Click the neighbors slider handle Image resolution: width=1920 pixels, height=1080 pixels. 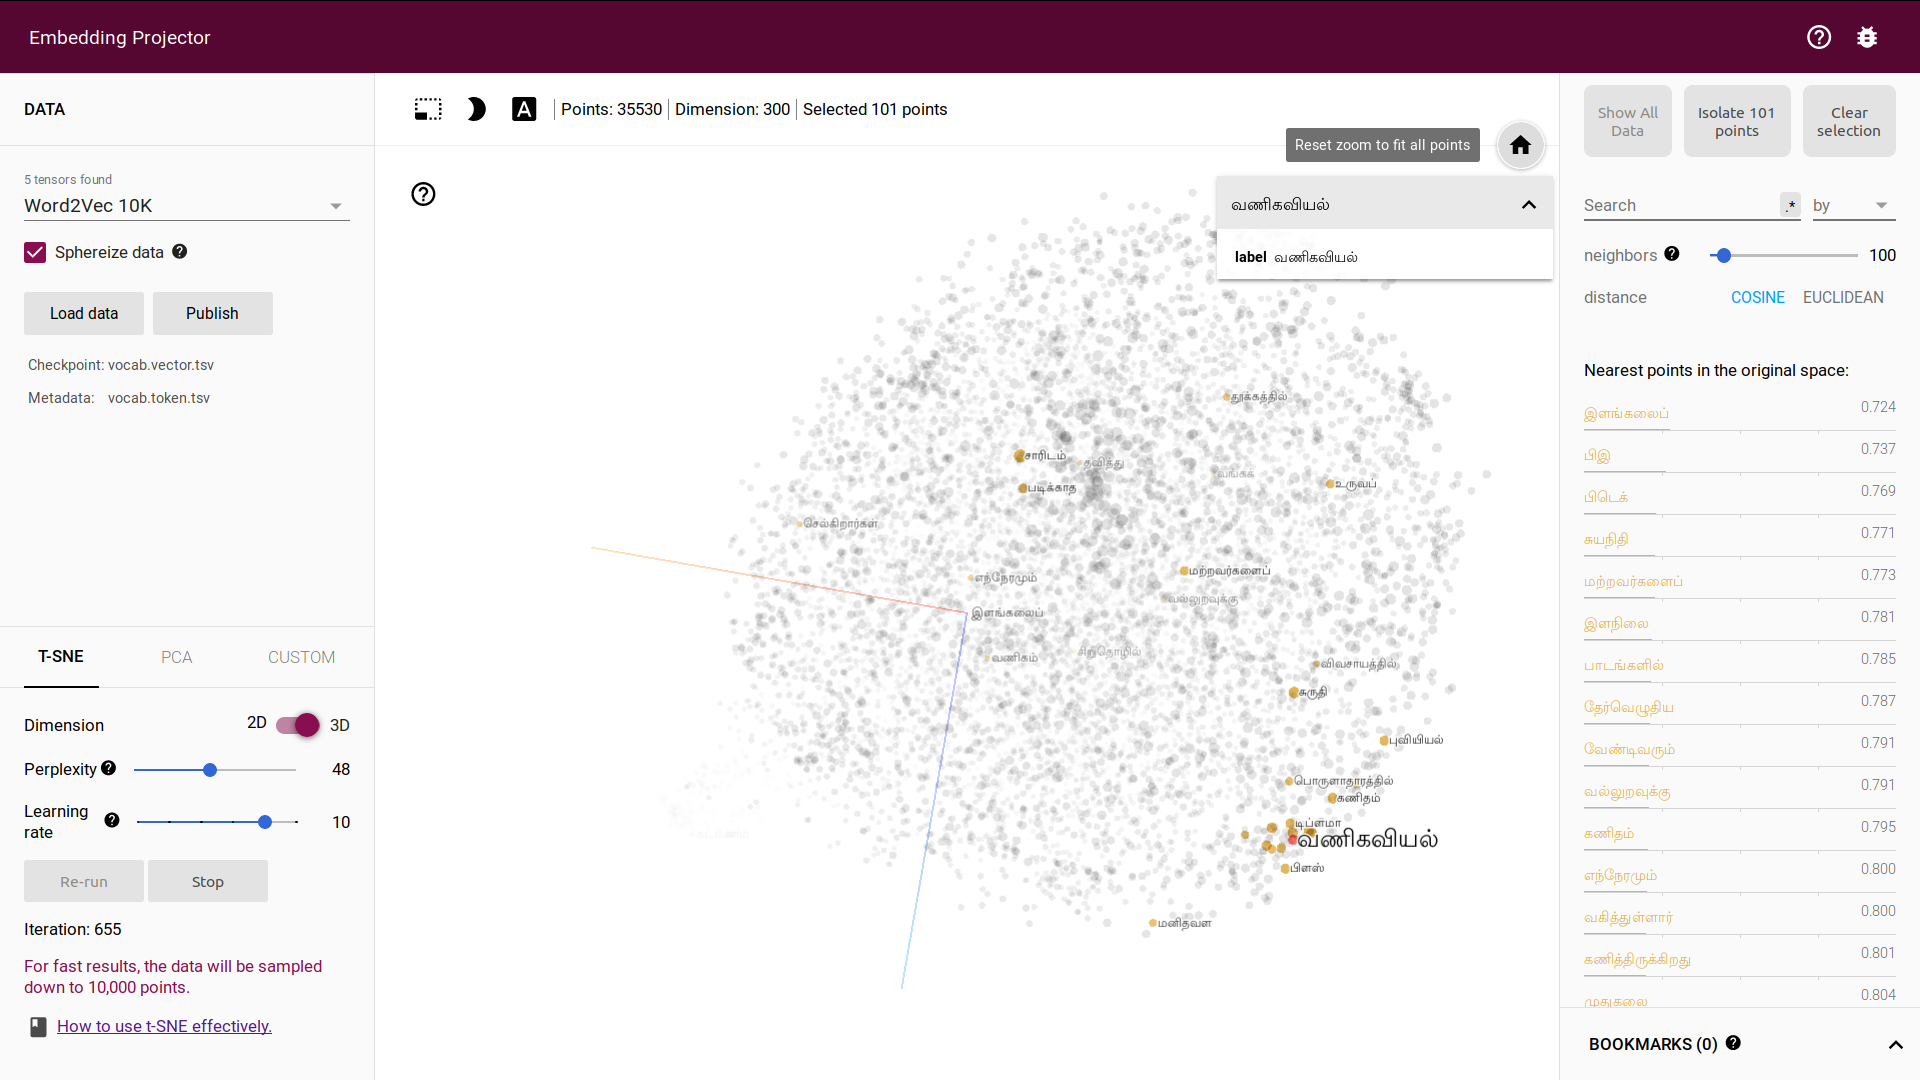click(x=1724, y=255)
